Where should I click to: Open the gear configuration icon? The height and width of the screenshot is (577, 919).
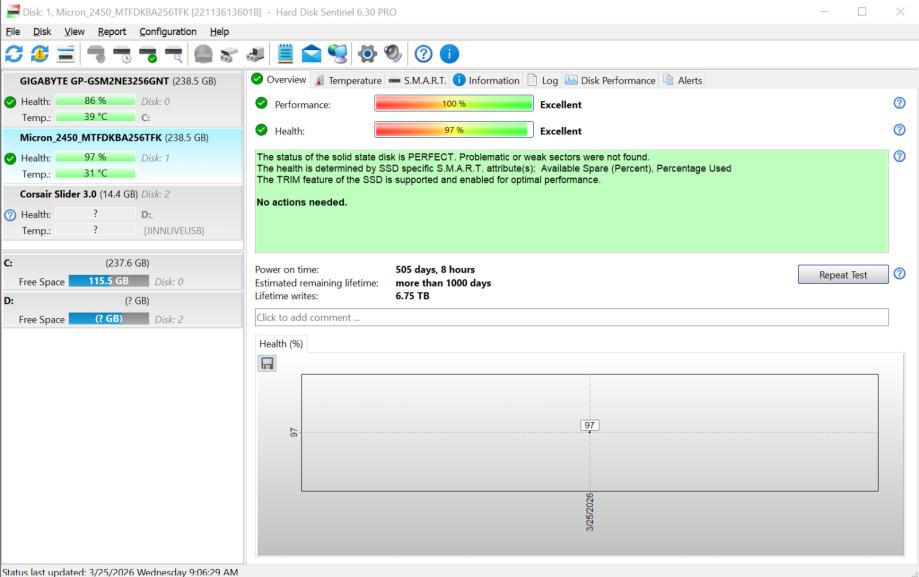367,54
